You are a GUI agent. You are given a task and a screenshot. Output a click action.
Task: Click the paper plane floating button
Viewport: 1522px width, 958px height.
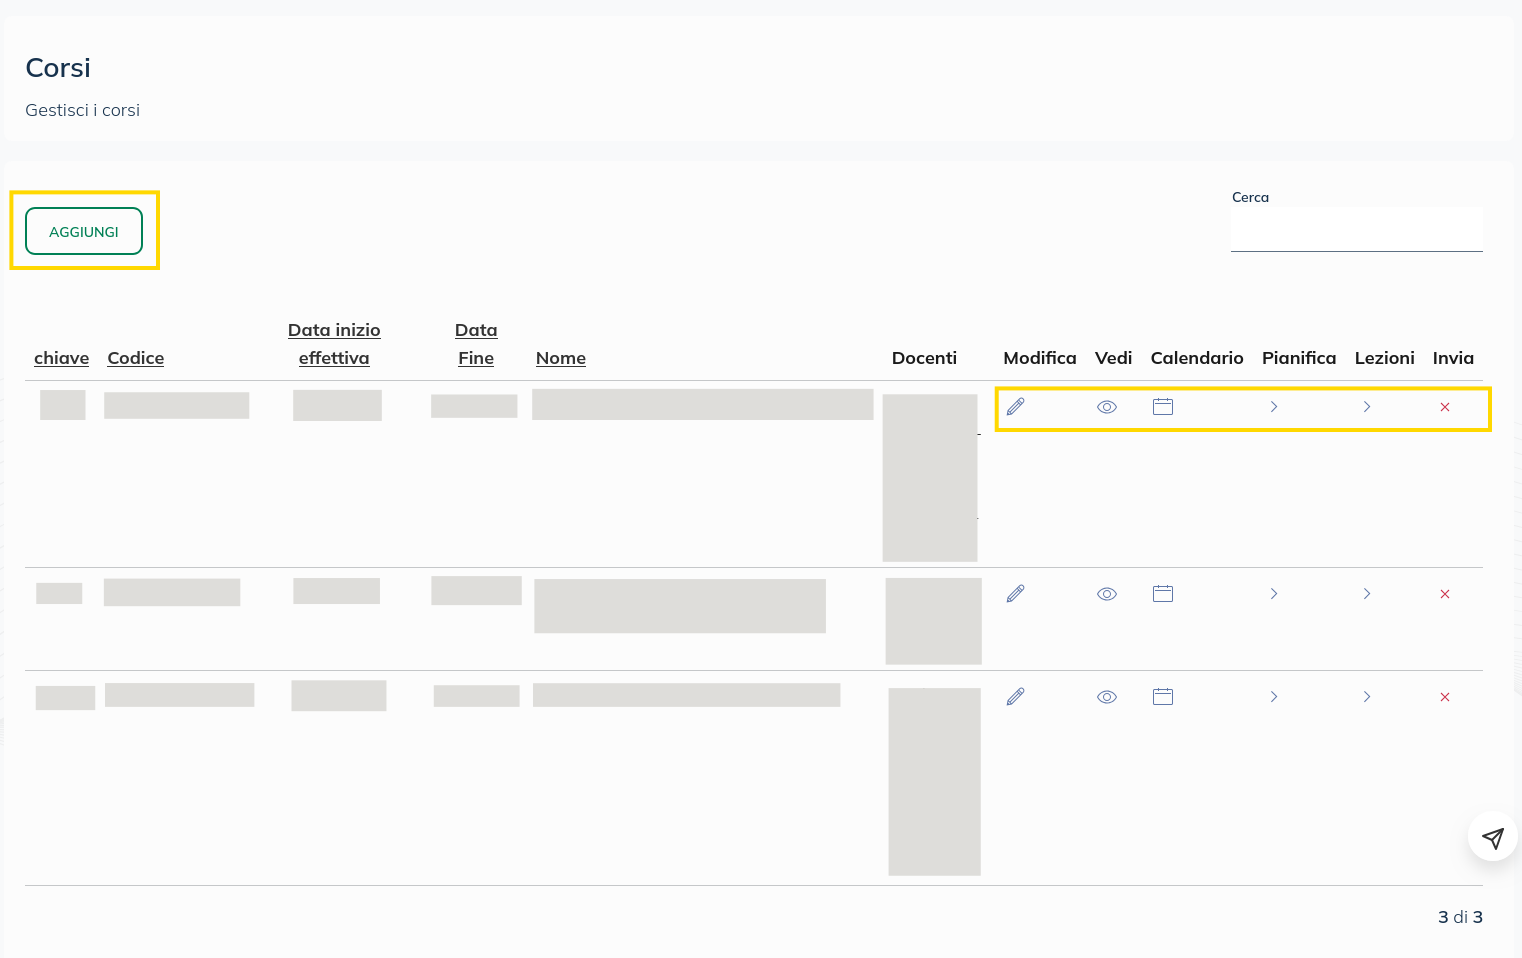coord(1492,837)
